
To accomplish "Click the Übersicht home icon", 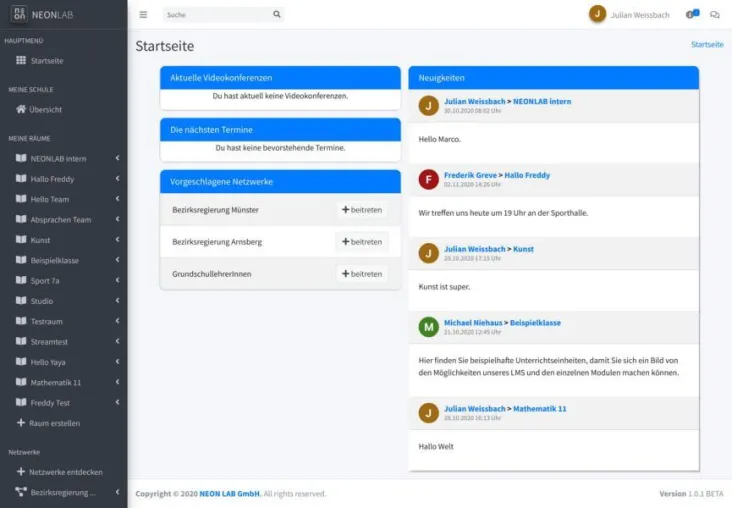I will [x=21, y=109].
